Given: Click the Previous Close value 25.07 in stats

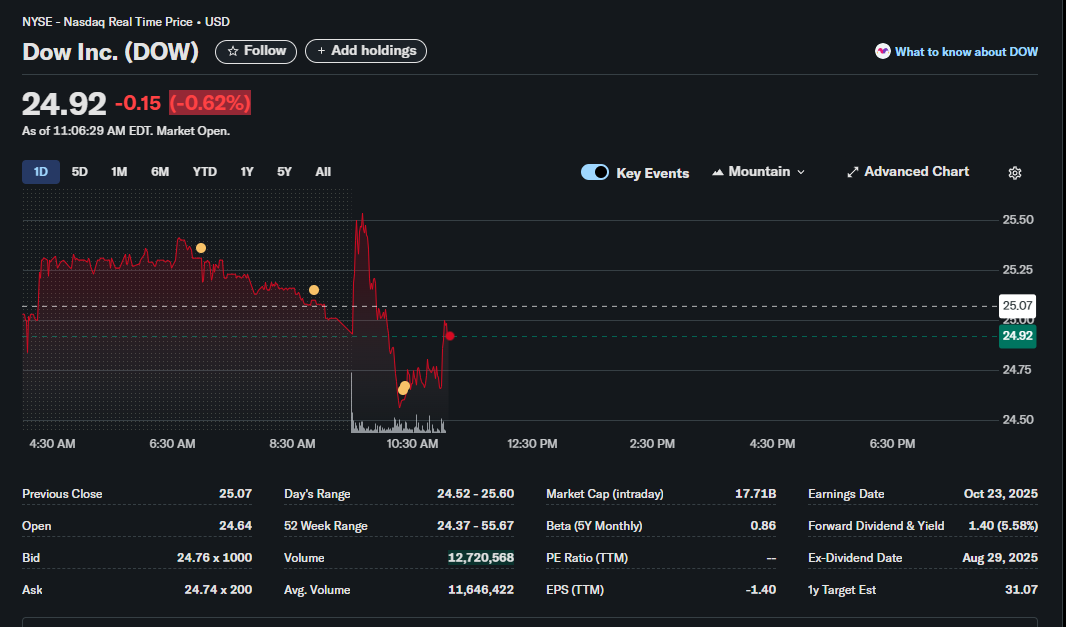Looking at the screenshot, I should [235, 494].
